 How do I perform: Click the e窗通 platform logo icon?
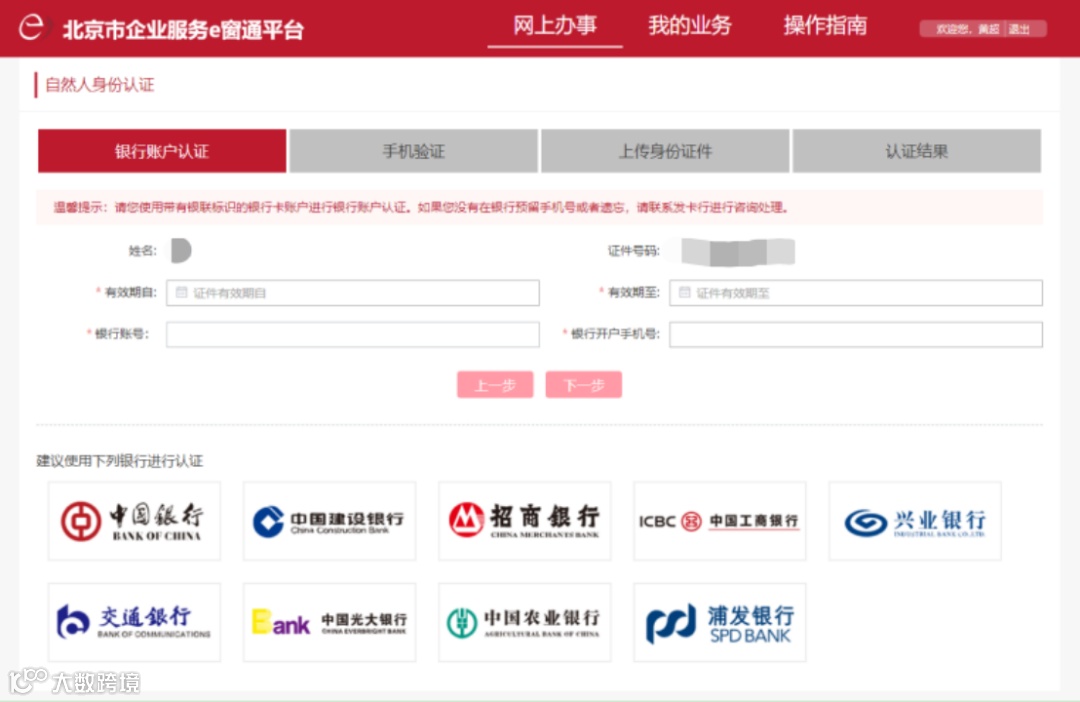[x=31, y=28]
